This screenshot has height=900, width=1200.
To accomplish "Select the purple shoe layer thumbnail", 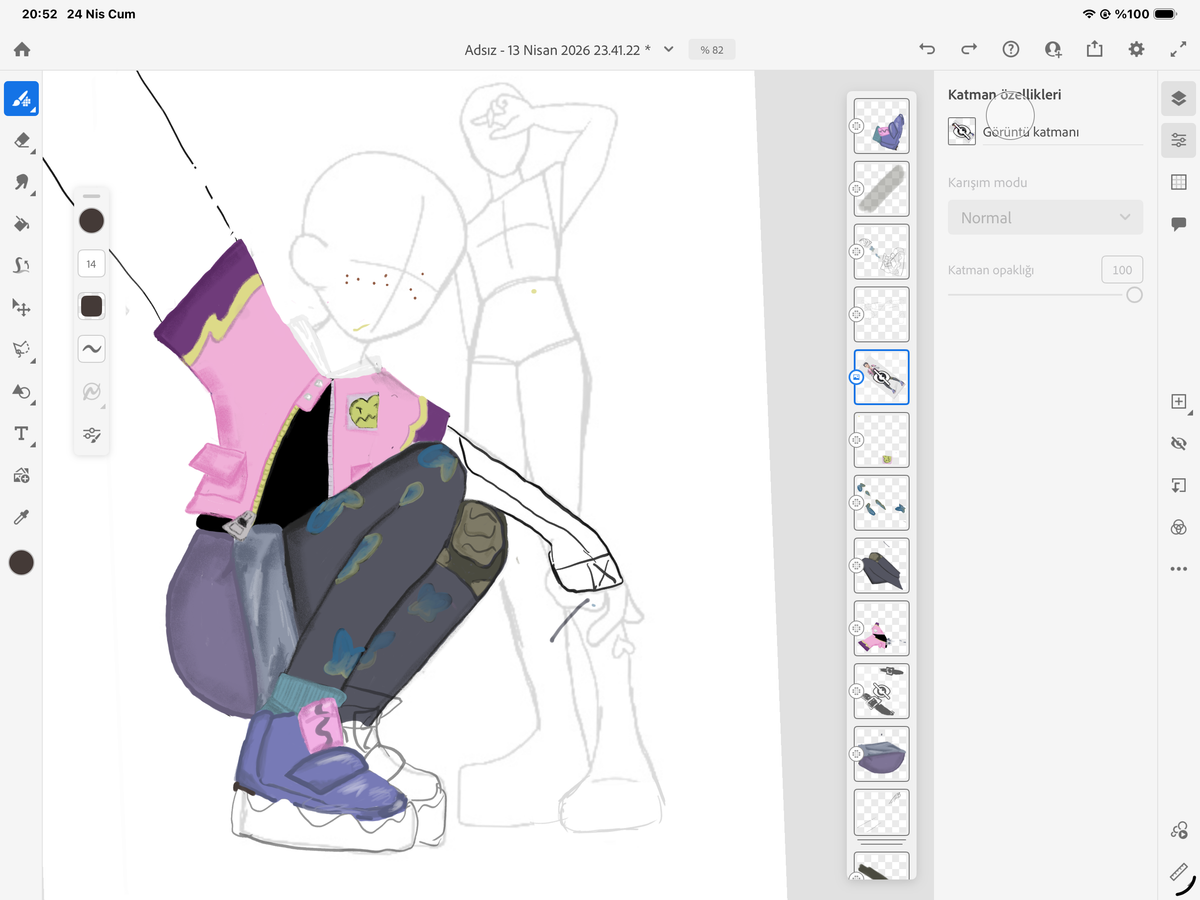I will 881,126.
